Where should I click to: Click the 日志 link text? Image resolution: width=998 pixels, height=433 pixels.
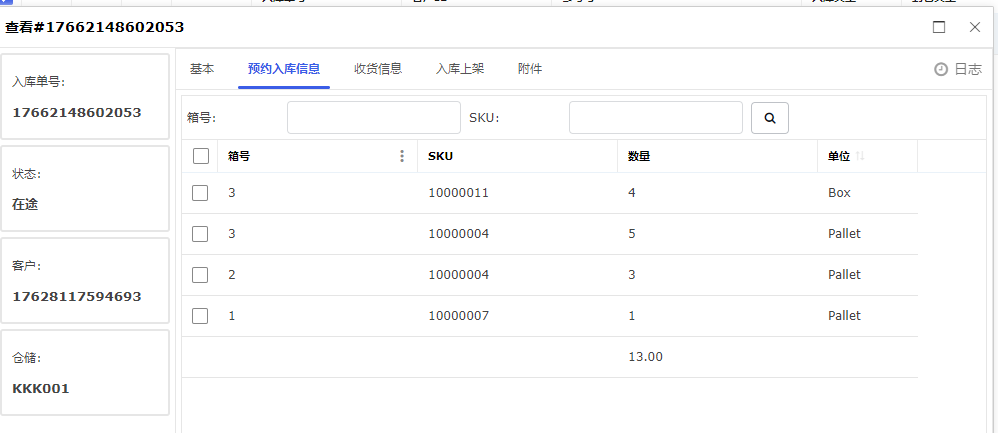(968, 69)
